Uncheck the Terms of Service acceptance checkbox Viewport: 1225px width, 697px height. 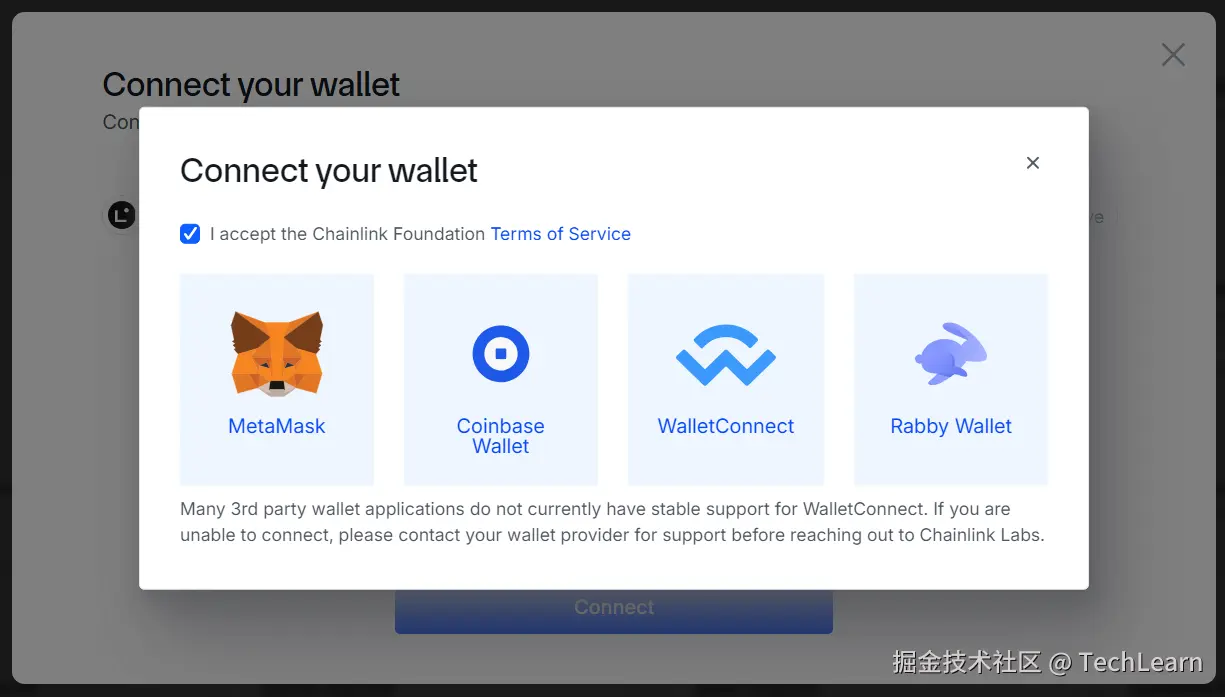190,234
